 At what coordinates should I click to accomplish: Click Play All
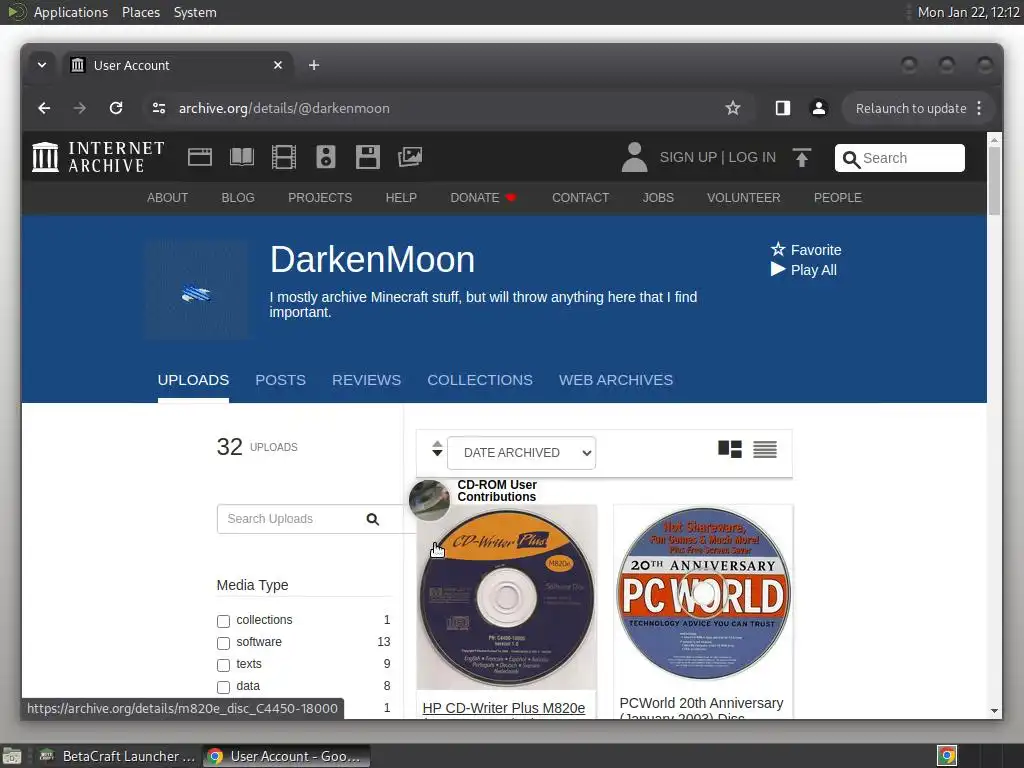tap(803, 270)
